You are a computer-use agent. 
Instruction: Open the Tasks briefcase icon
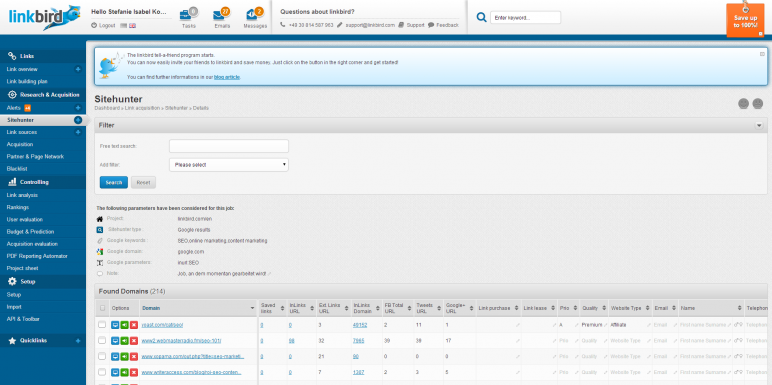[188, 14]
